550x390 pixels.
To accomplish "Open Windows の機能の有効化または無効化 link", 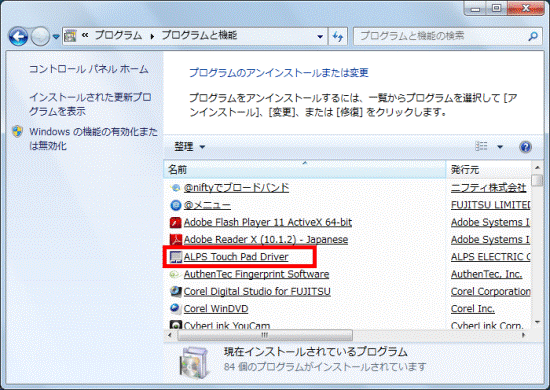I will [x=93, y=139].
